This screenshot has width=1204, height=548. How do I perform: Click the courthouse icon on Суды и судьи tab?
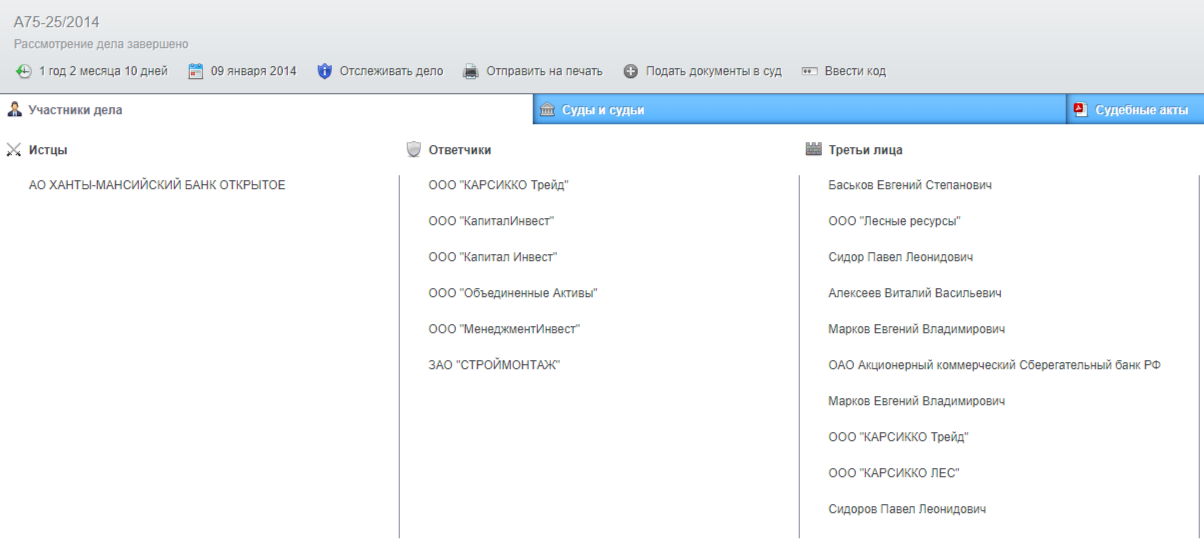[547, 110]
